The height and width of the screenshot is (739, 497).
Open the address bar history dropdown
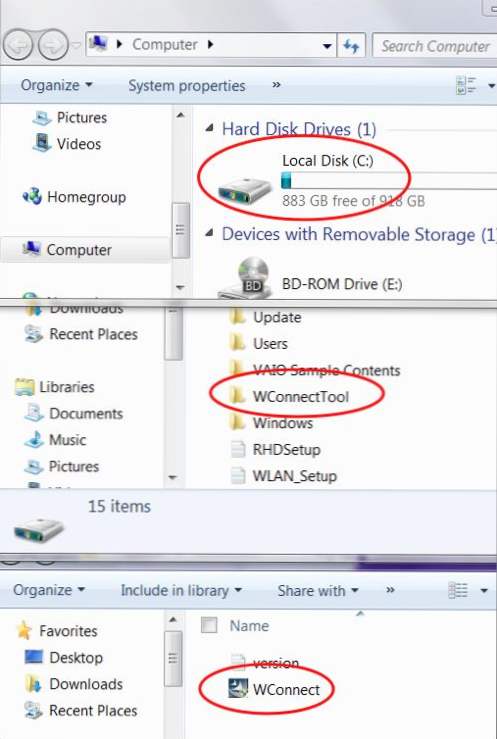pos(326,46)
